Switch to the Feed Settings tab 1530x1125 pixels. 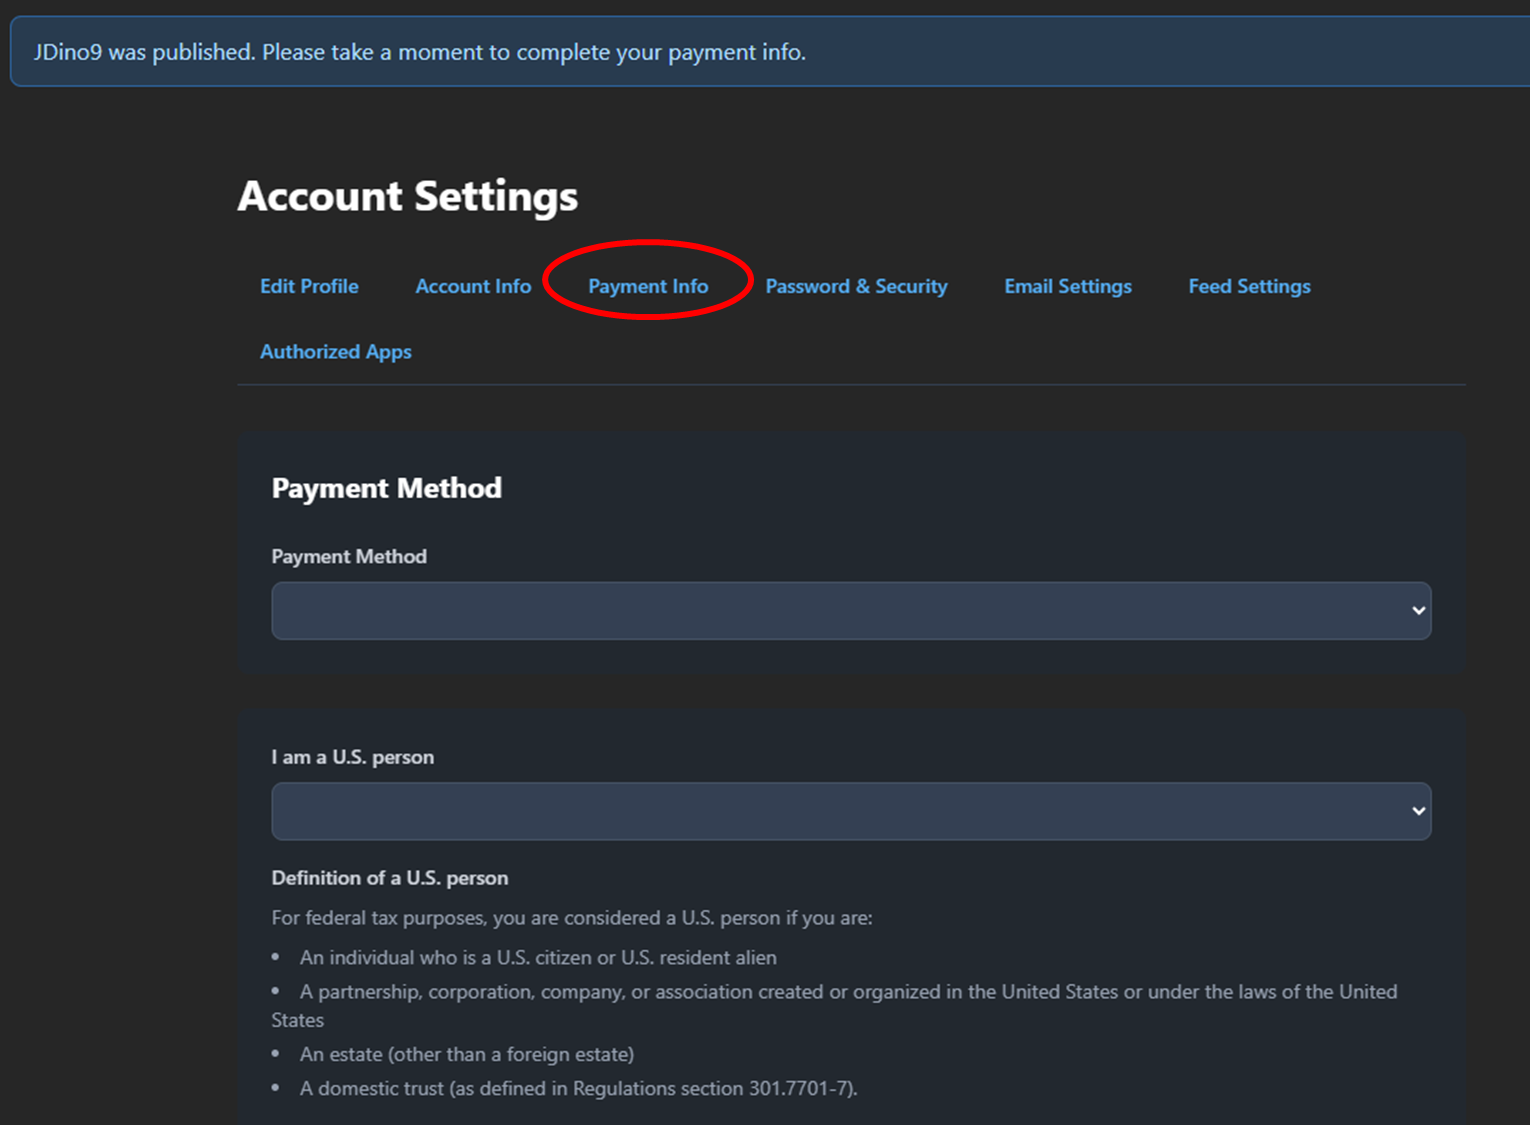point(1249,286)
